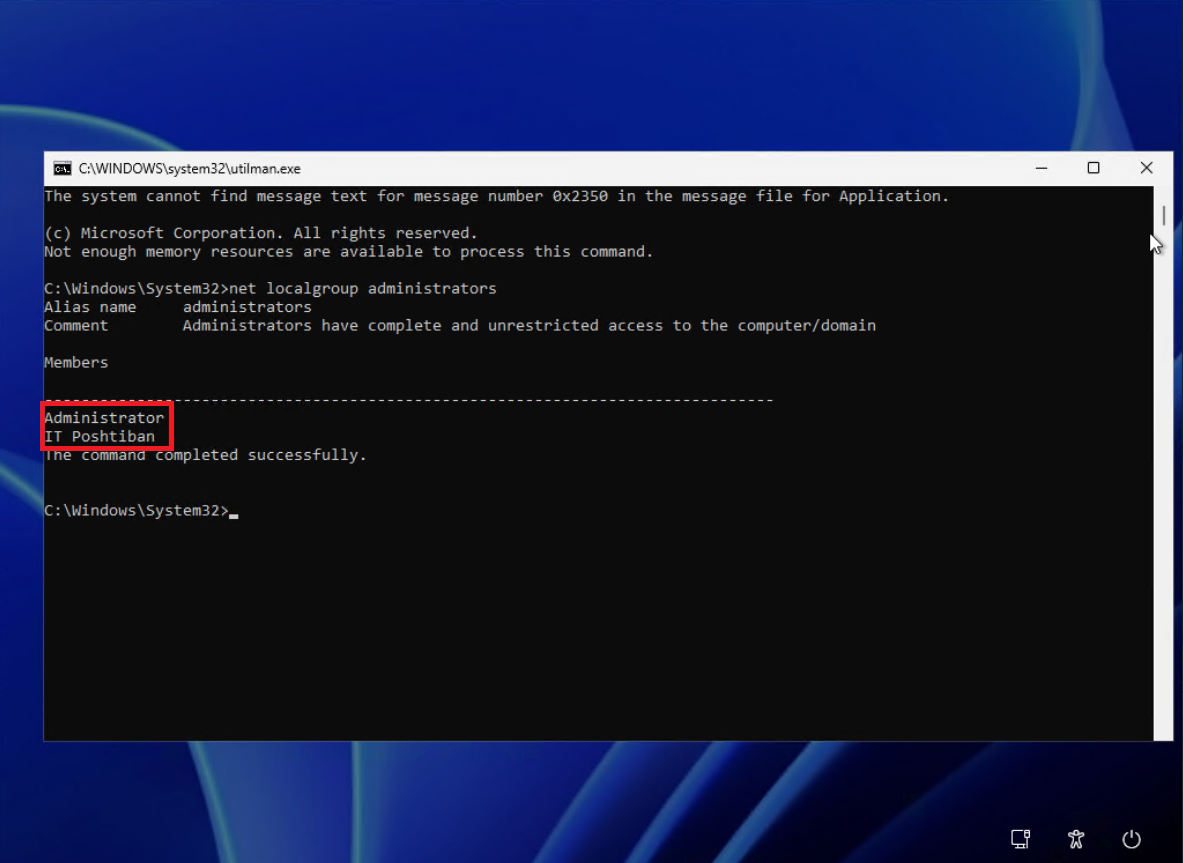Open the Ease of Access accessibility icon
The width and height of the screenshot is (1183, 863).
1076,839
